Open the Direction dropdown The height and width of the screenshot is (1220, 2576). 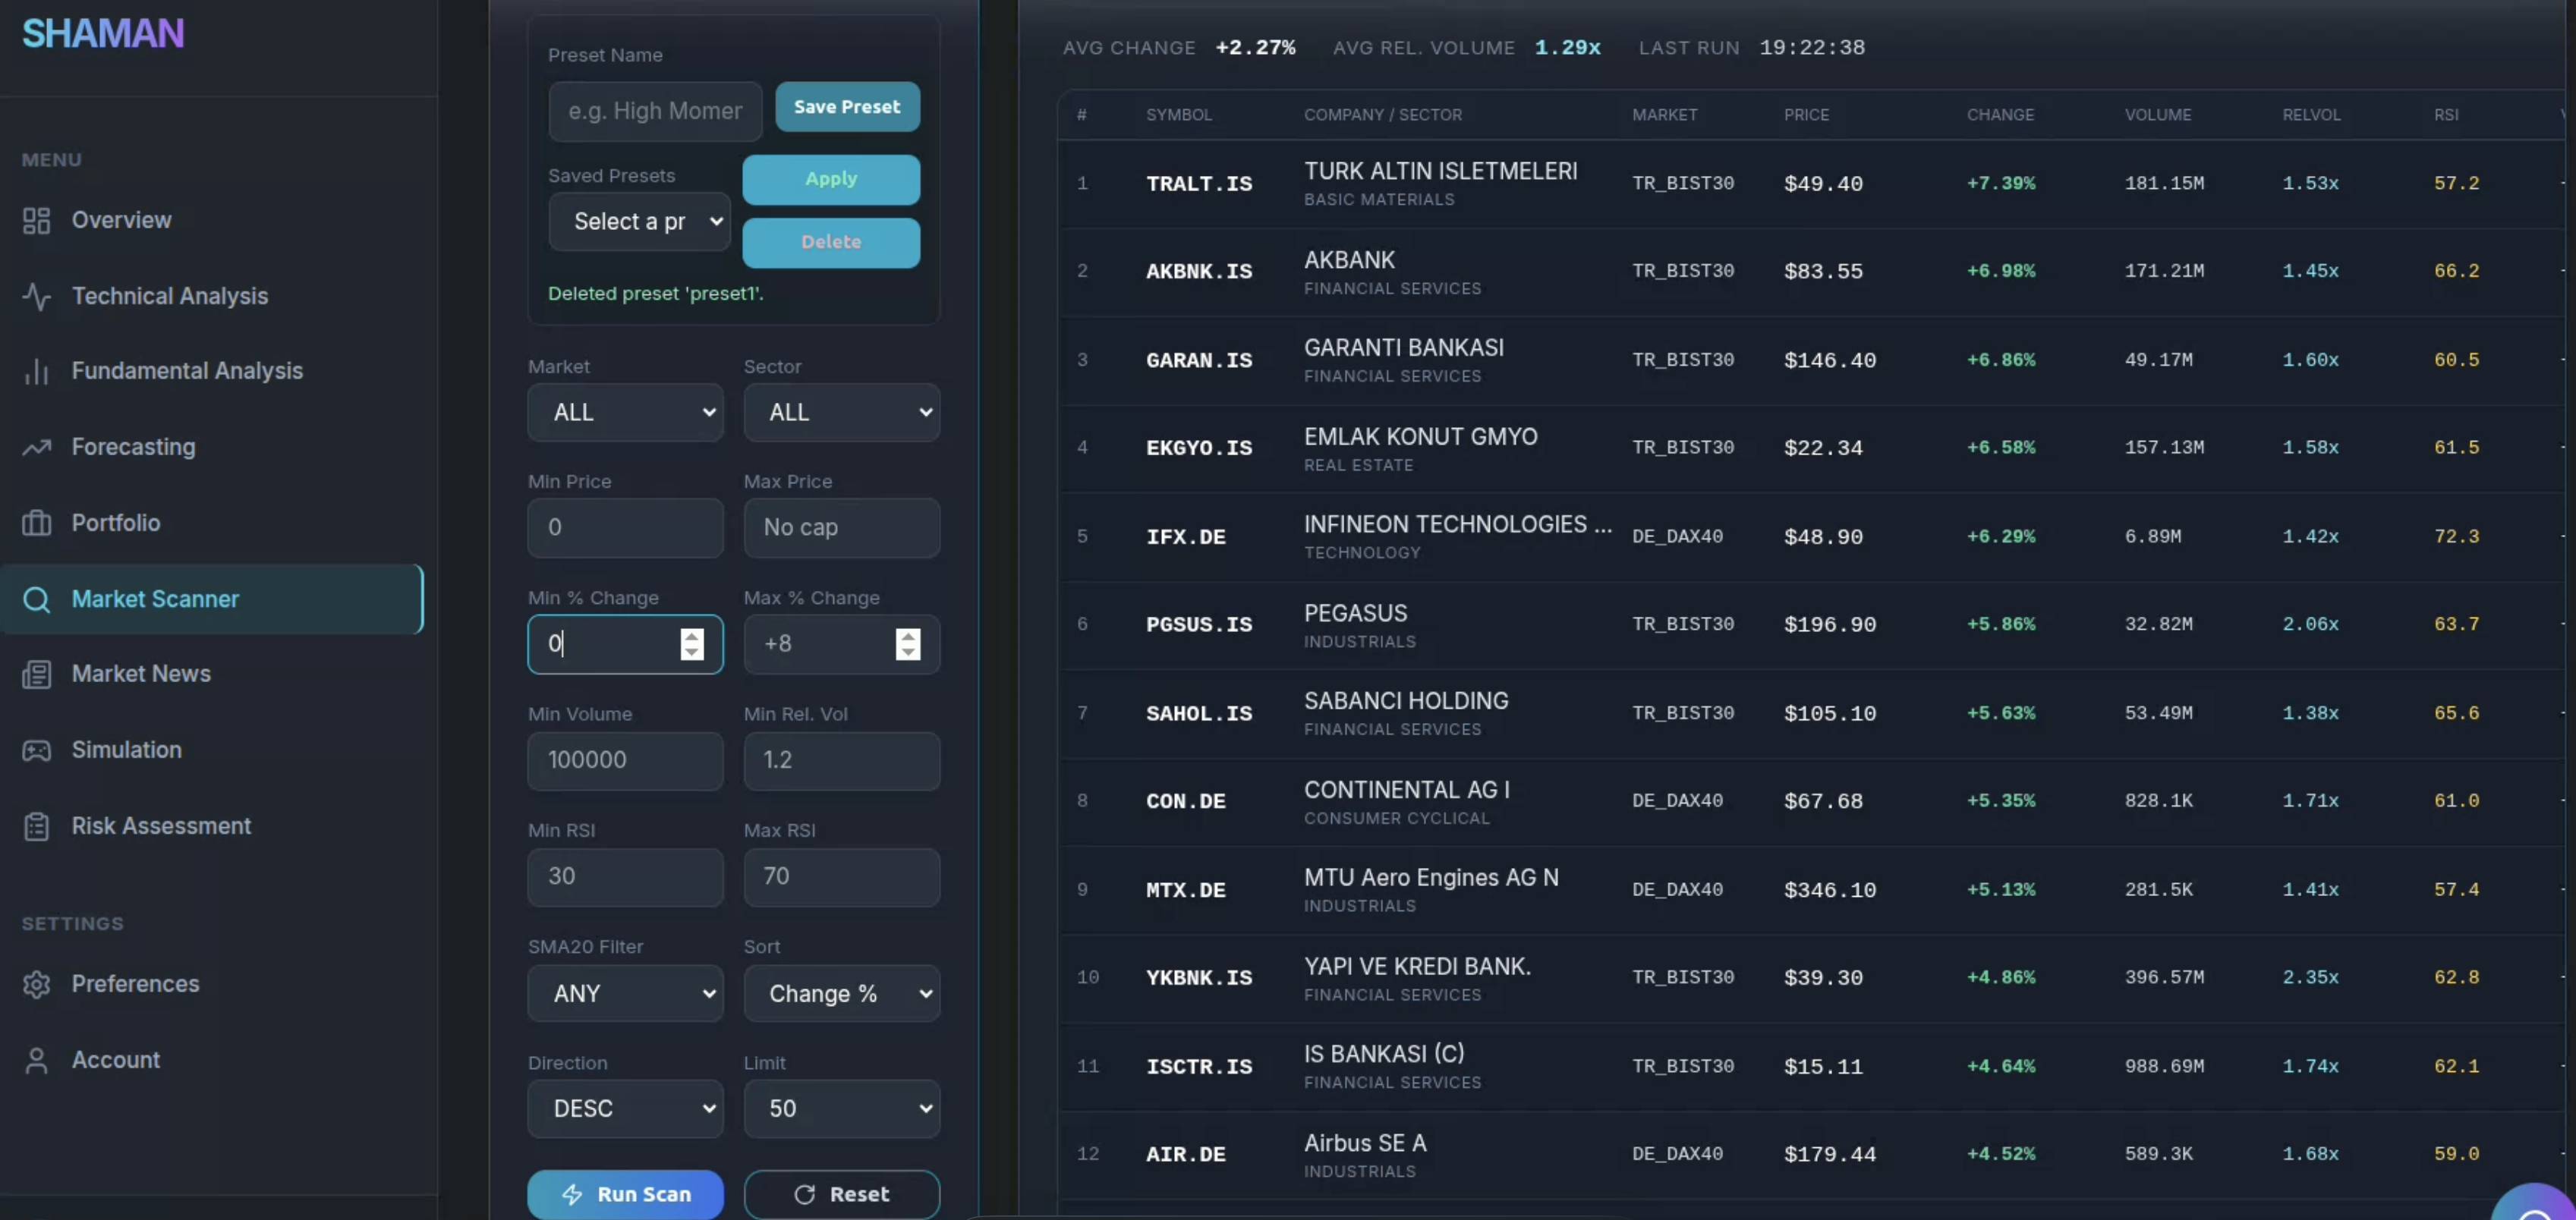625,1108
